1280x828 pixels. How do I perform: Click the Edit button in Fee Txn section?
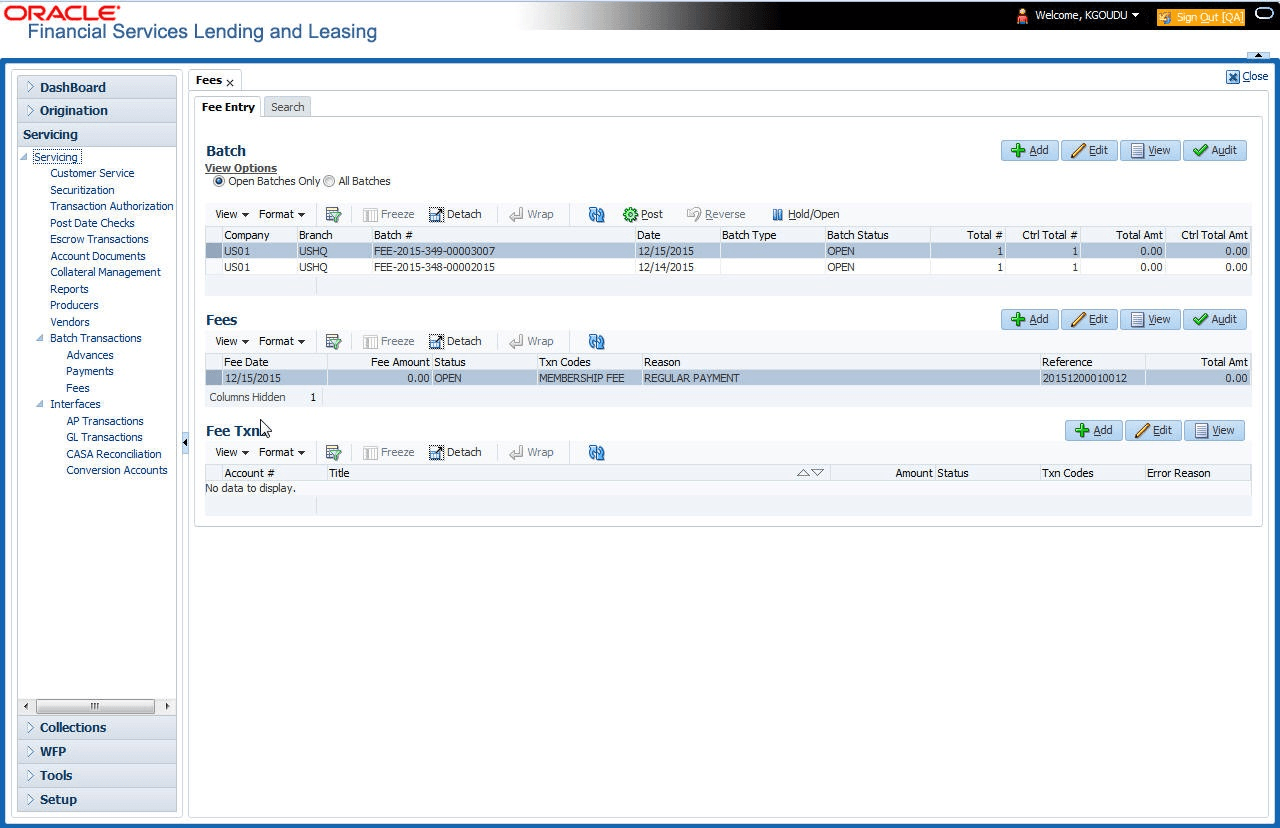1153,430
